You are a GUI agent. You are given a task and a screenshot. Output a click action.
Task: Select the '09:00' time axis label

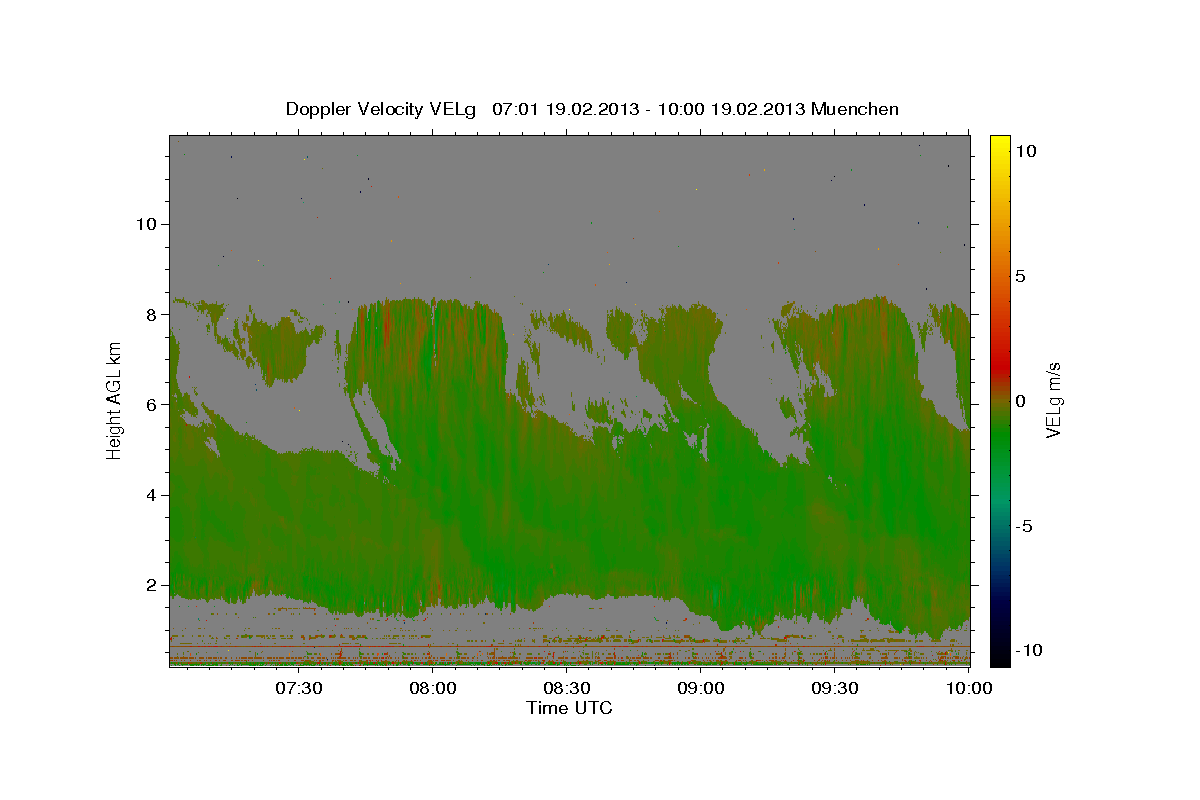[x=701, y=688]
